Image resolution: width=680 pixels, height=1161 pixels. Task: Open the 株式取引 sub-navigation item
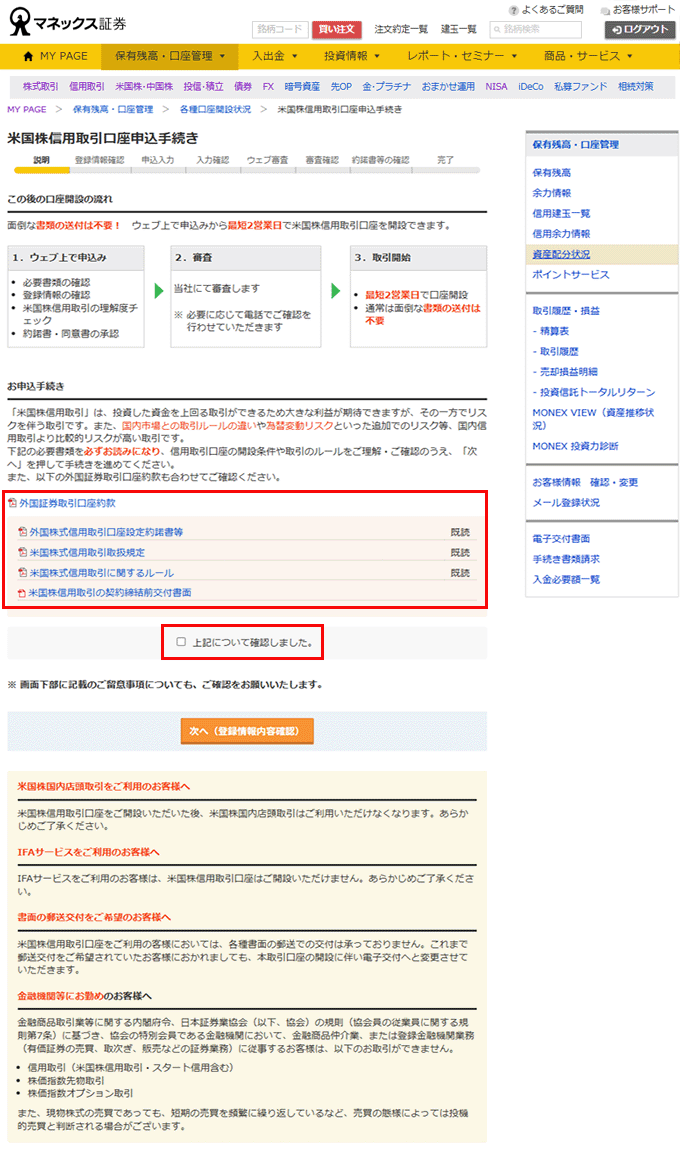pyautogui.click(x=41, y=87)
